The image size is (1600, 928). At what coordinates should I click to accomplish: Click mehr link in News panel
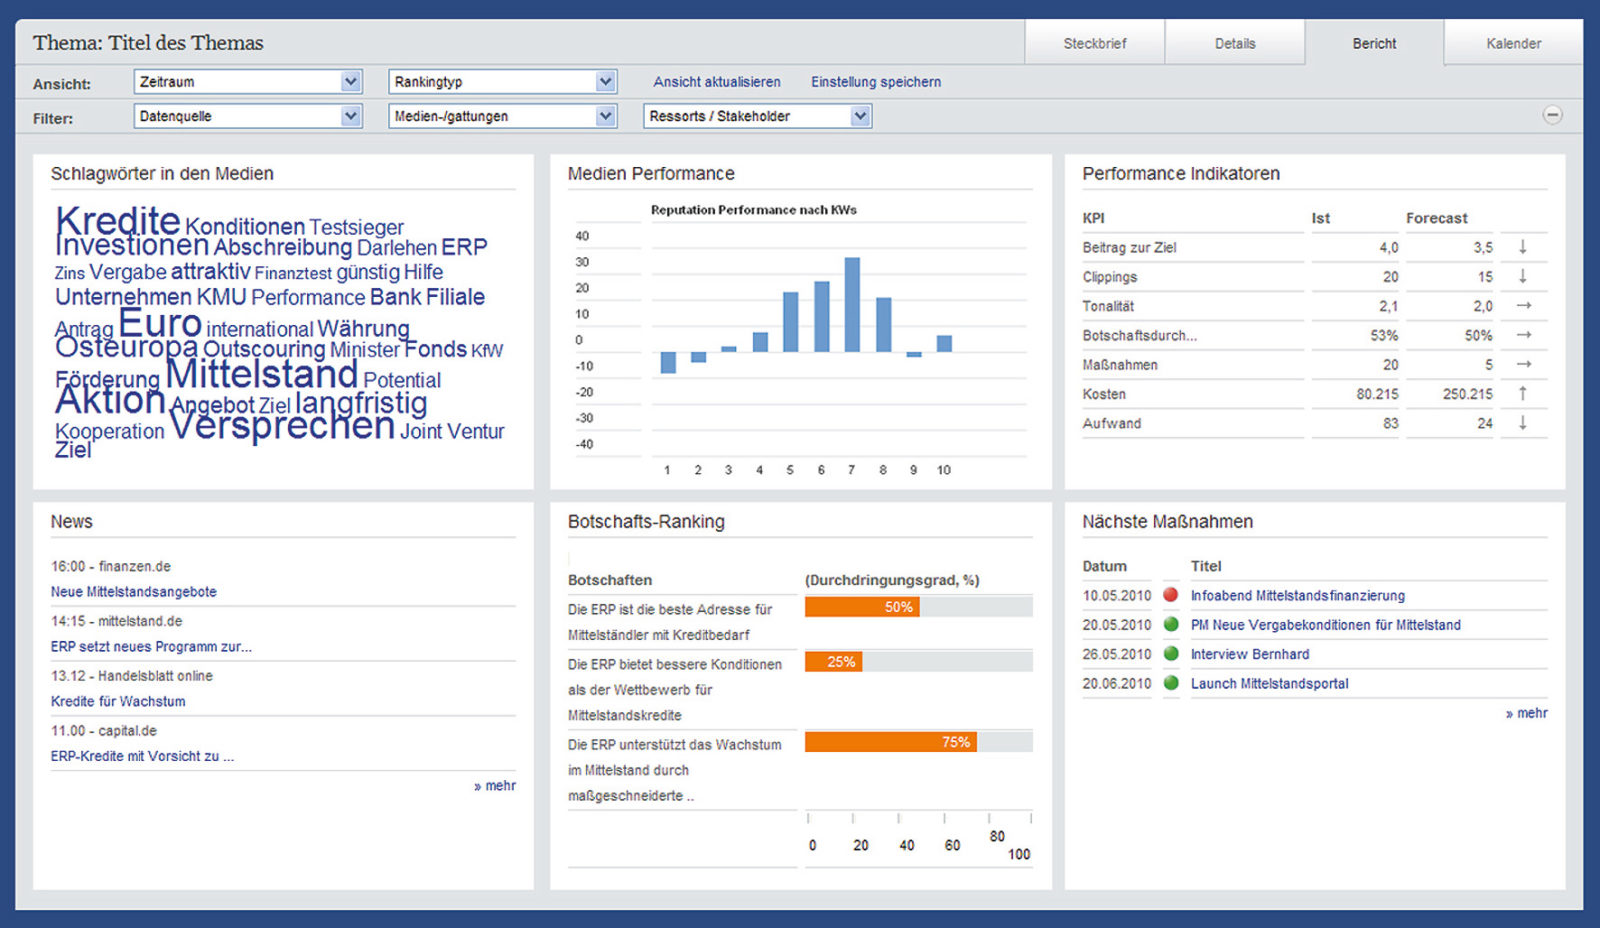click(495, 786)
